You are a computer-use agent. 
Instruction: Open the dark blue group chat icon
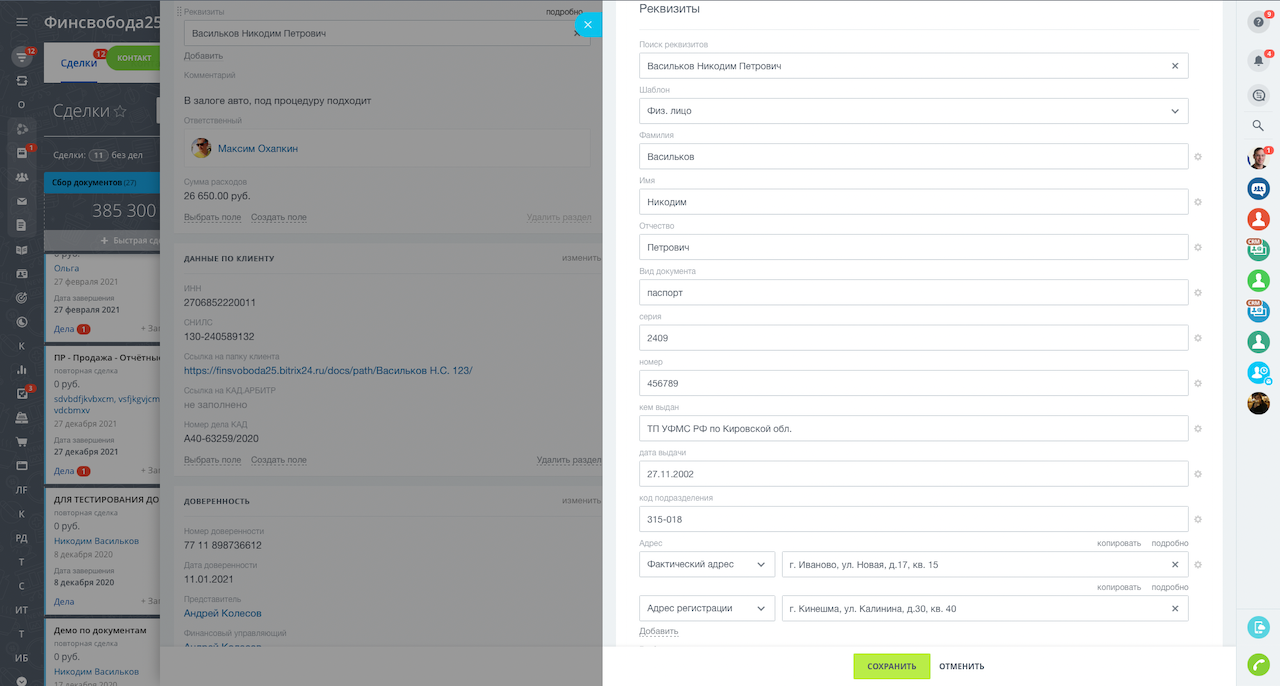click(1258, 188)
